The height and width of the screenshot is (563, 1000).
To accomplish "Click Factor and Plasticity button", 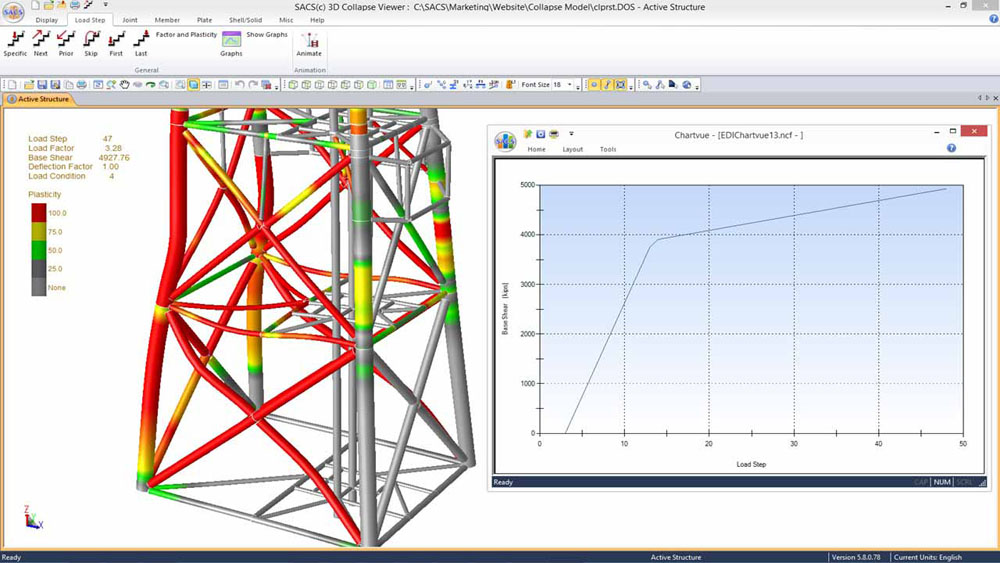I will coord(186,34).
